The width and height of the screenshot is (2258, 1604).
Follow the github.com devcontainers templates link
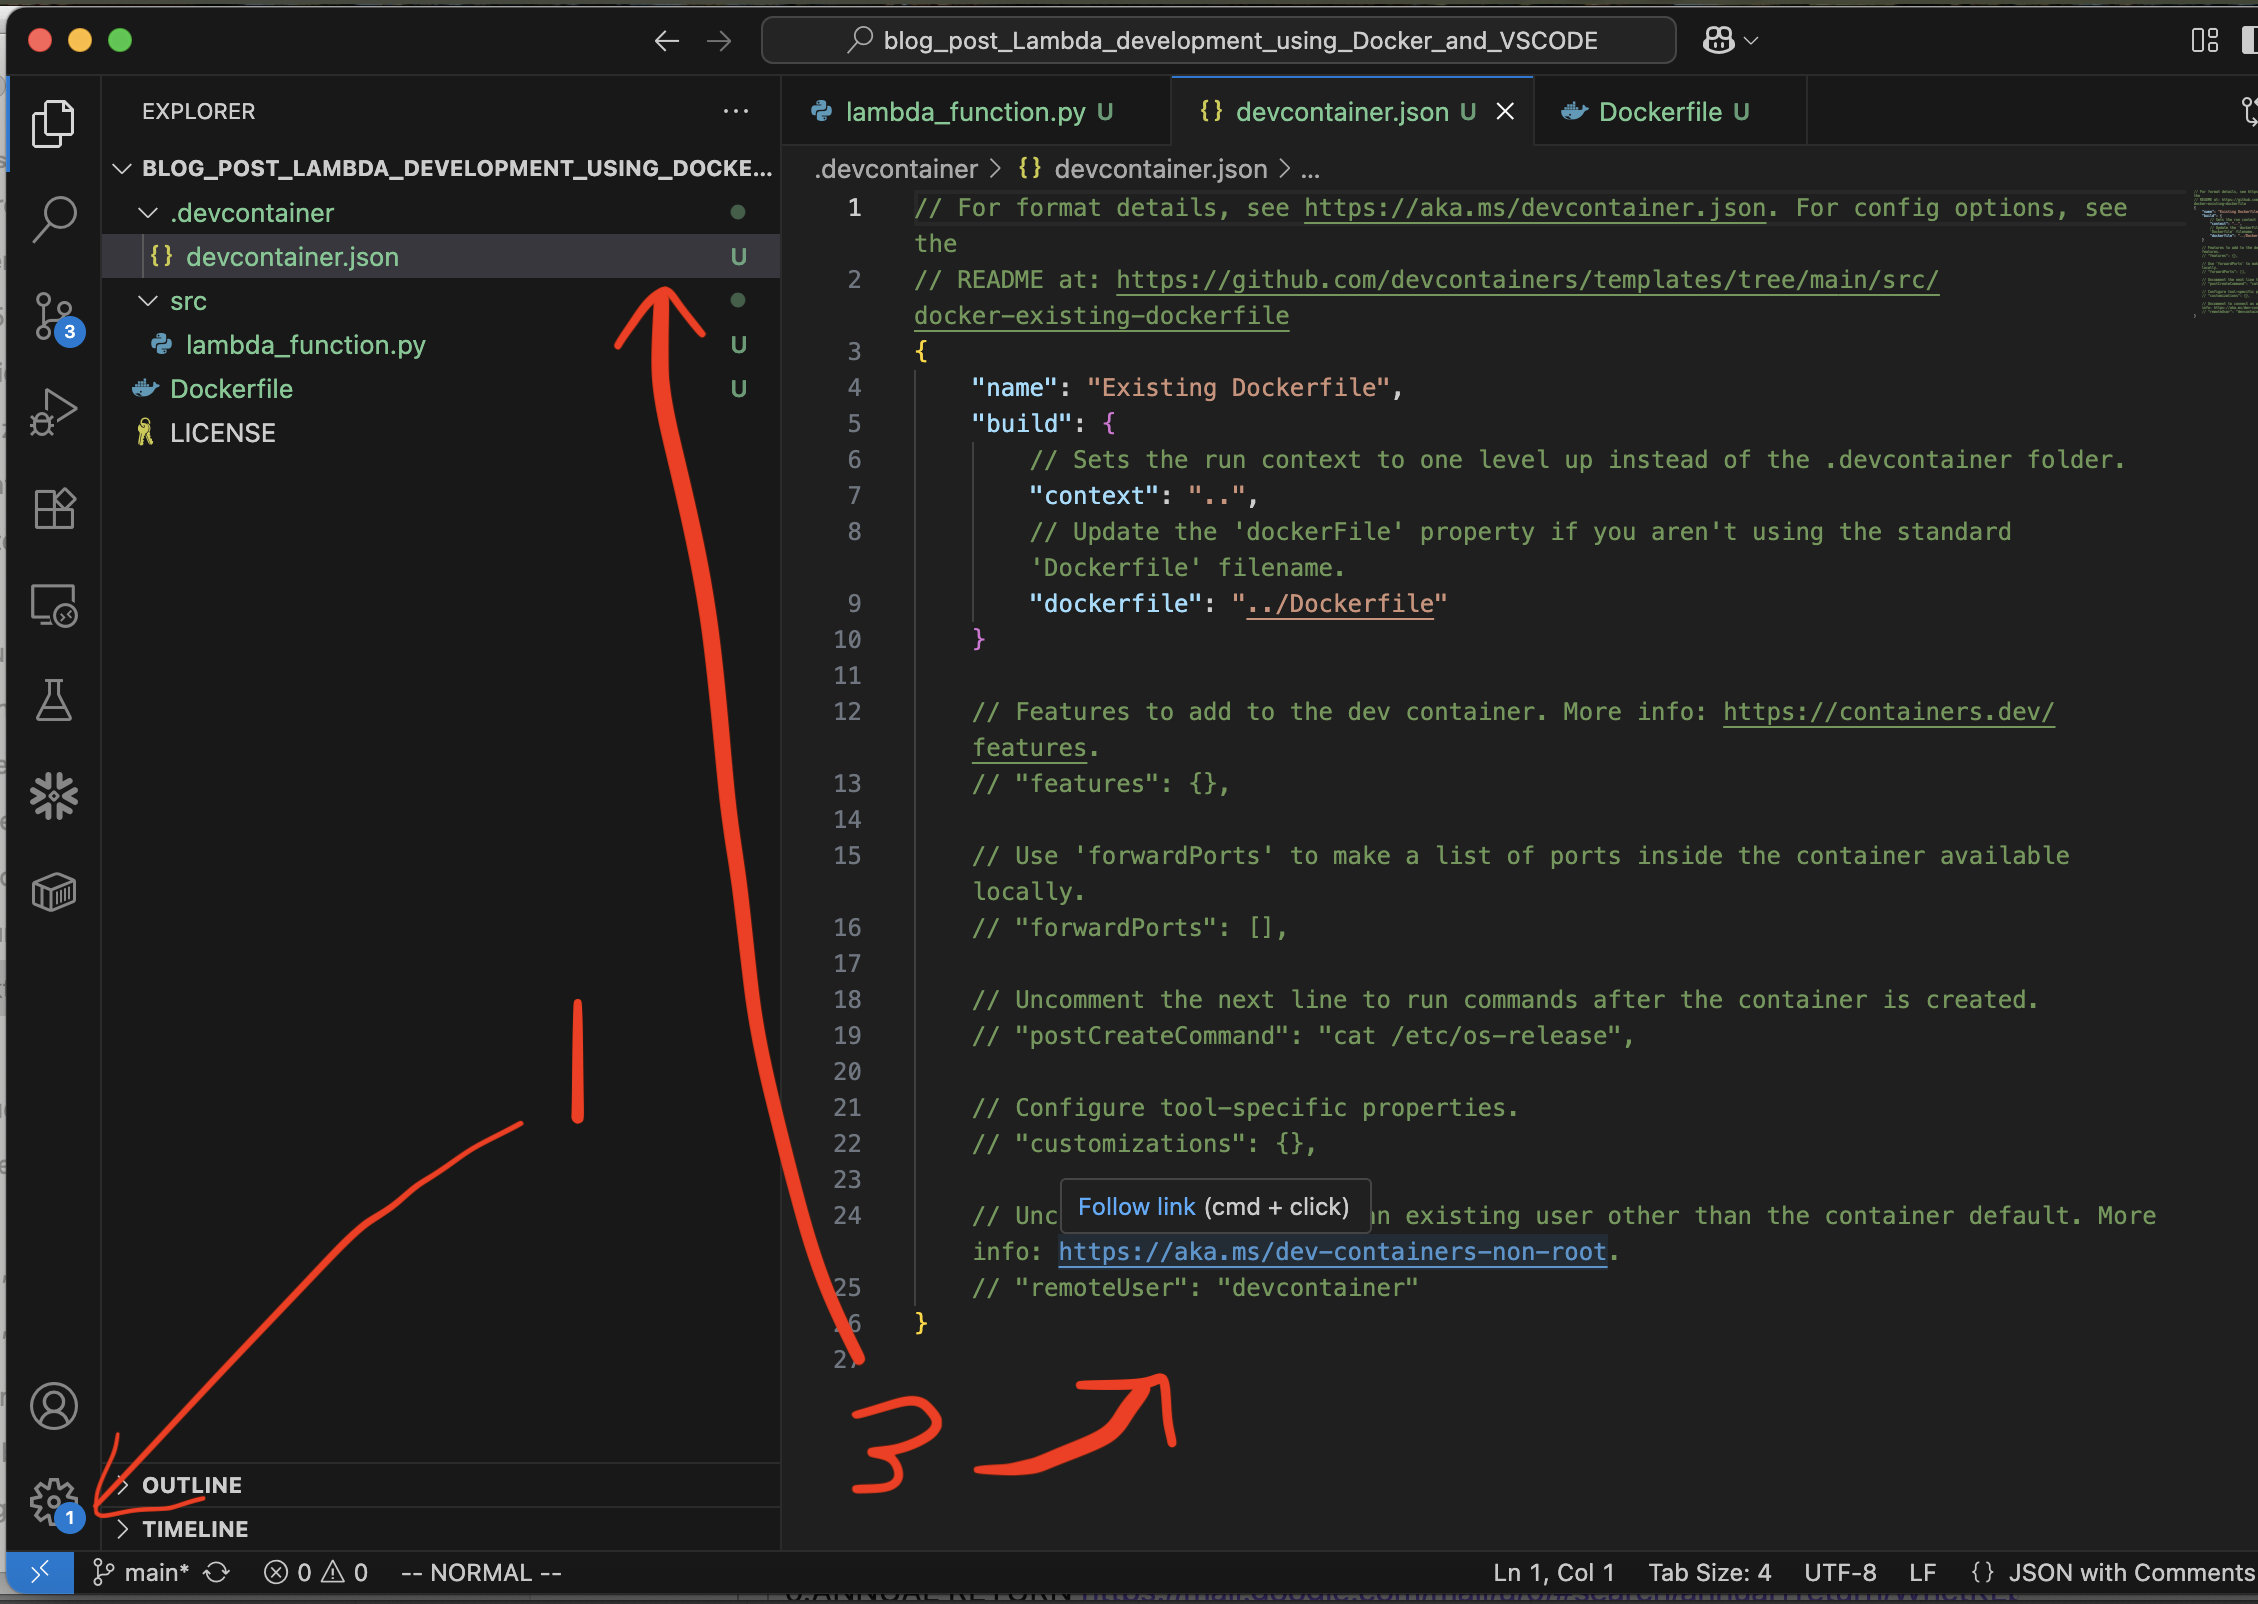pyautogui.click(x=1527, y=280)
